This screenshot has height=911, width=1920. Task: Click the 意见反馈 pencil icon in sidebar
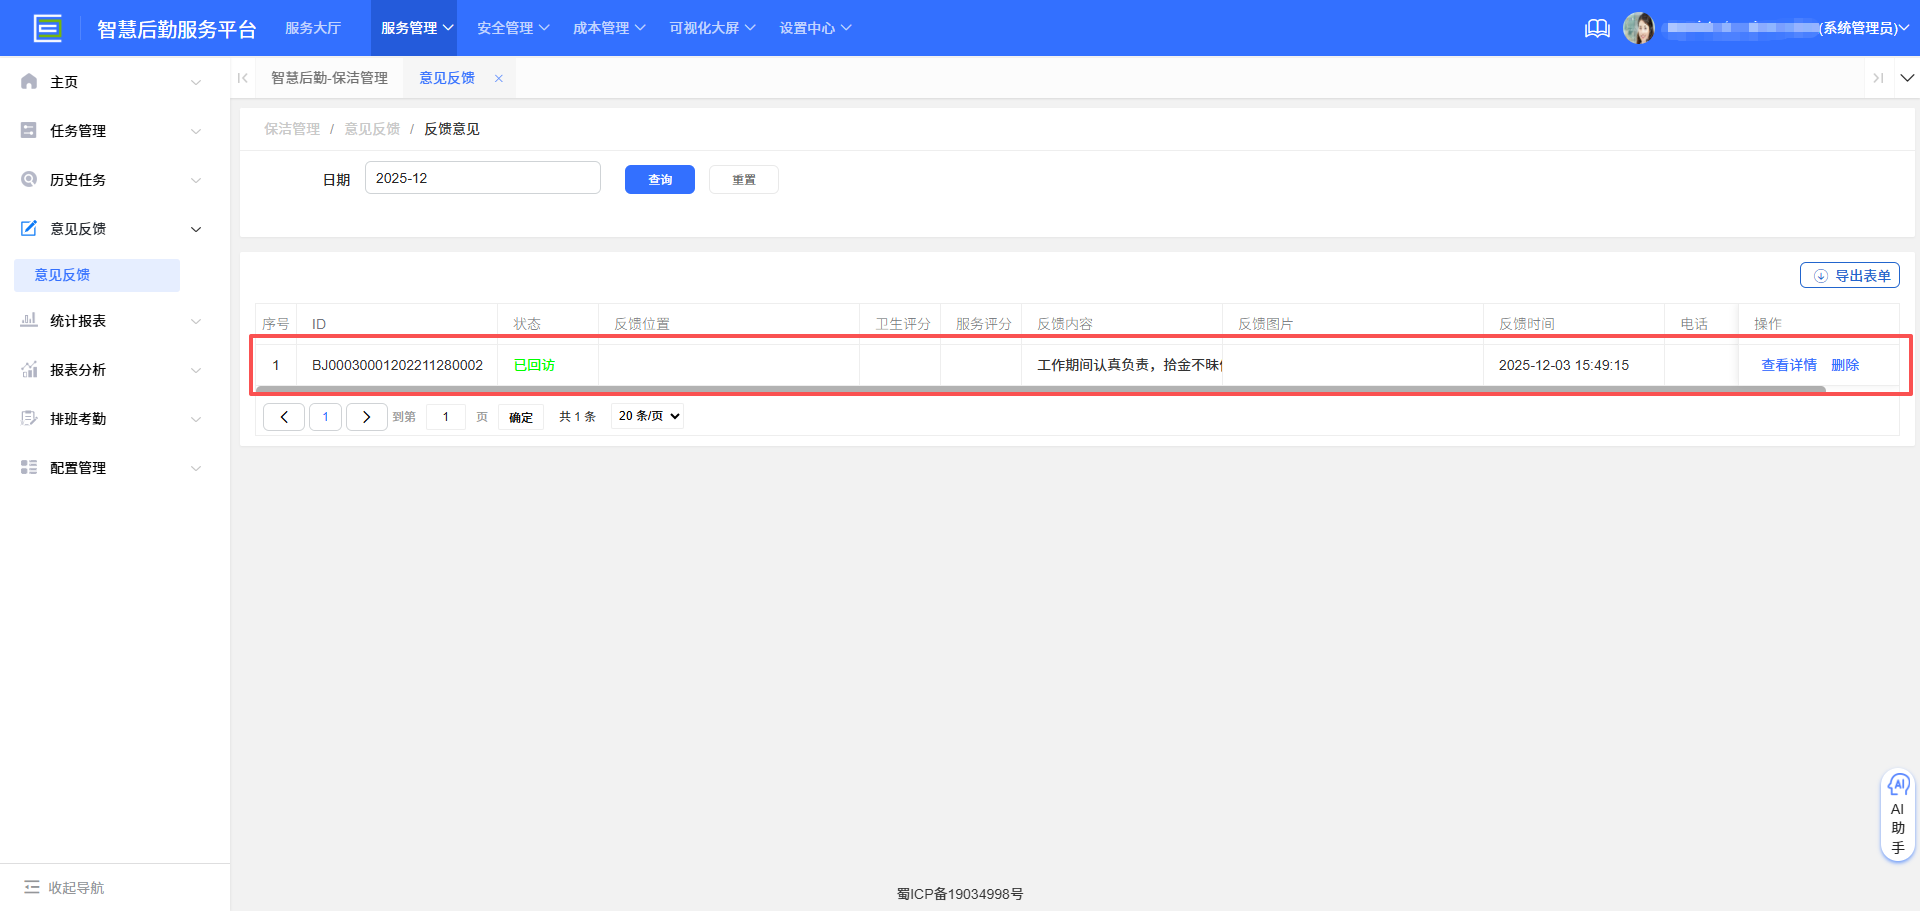tap(28, 228)
